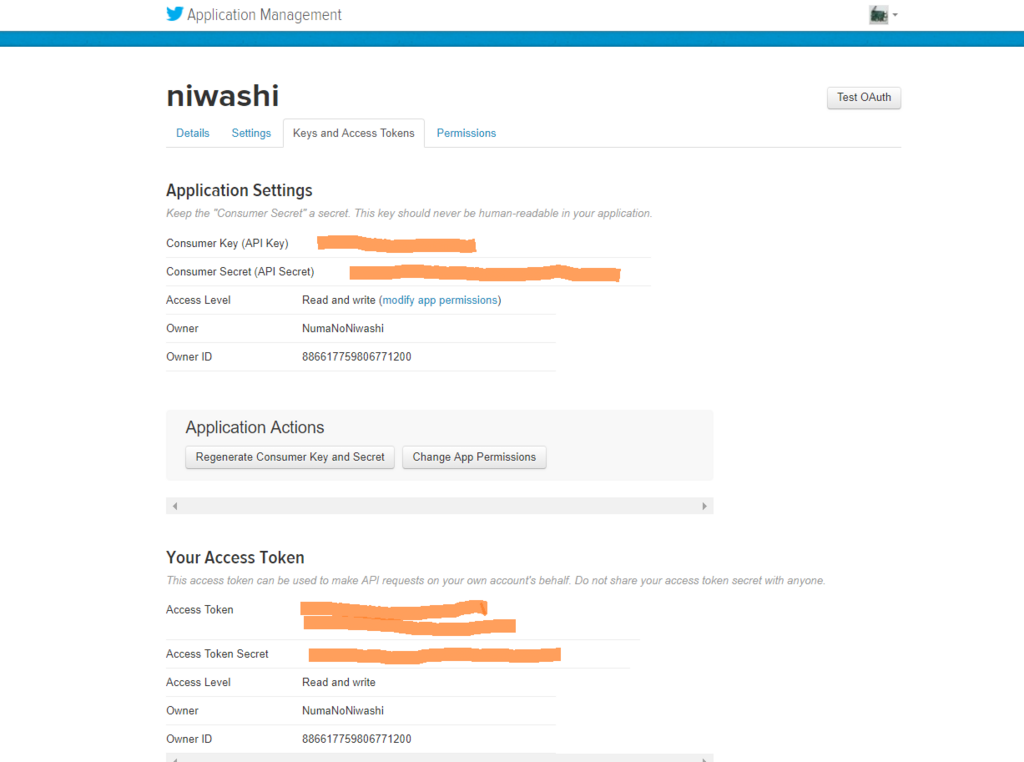Screen dimensions: 1024x762
Task: Follow the 'modify app permissions' link
Action: tap(440, 300)
